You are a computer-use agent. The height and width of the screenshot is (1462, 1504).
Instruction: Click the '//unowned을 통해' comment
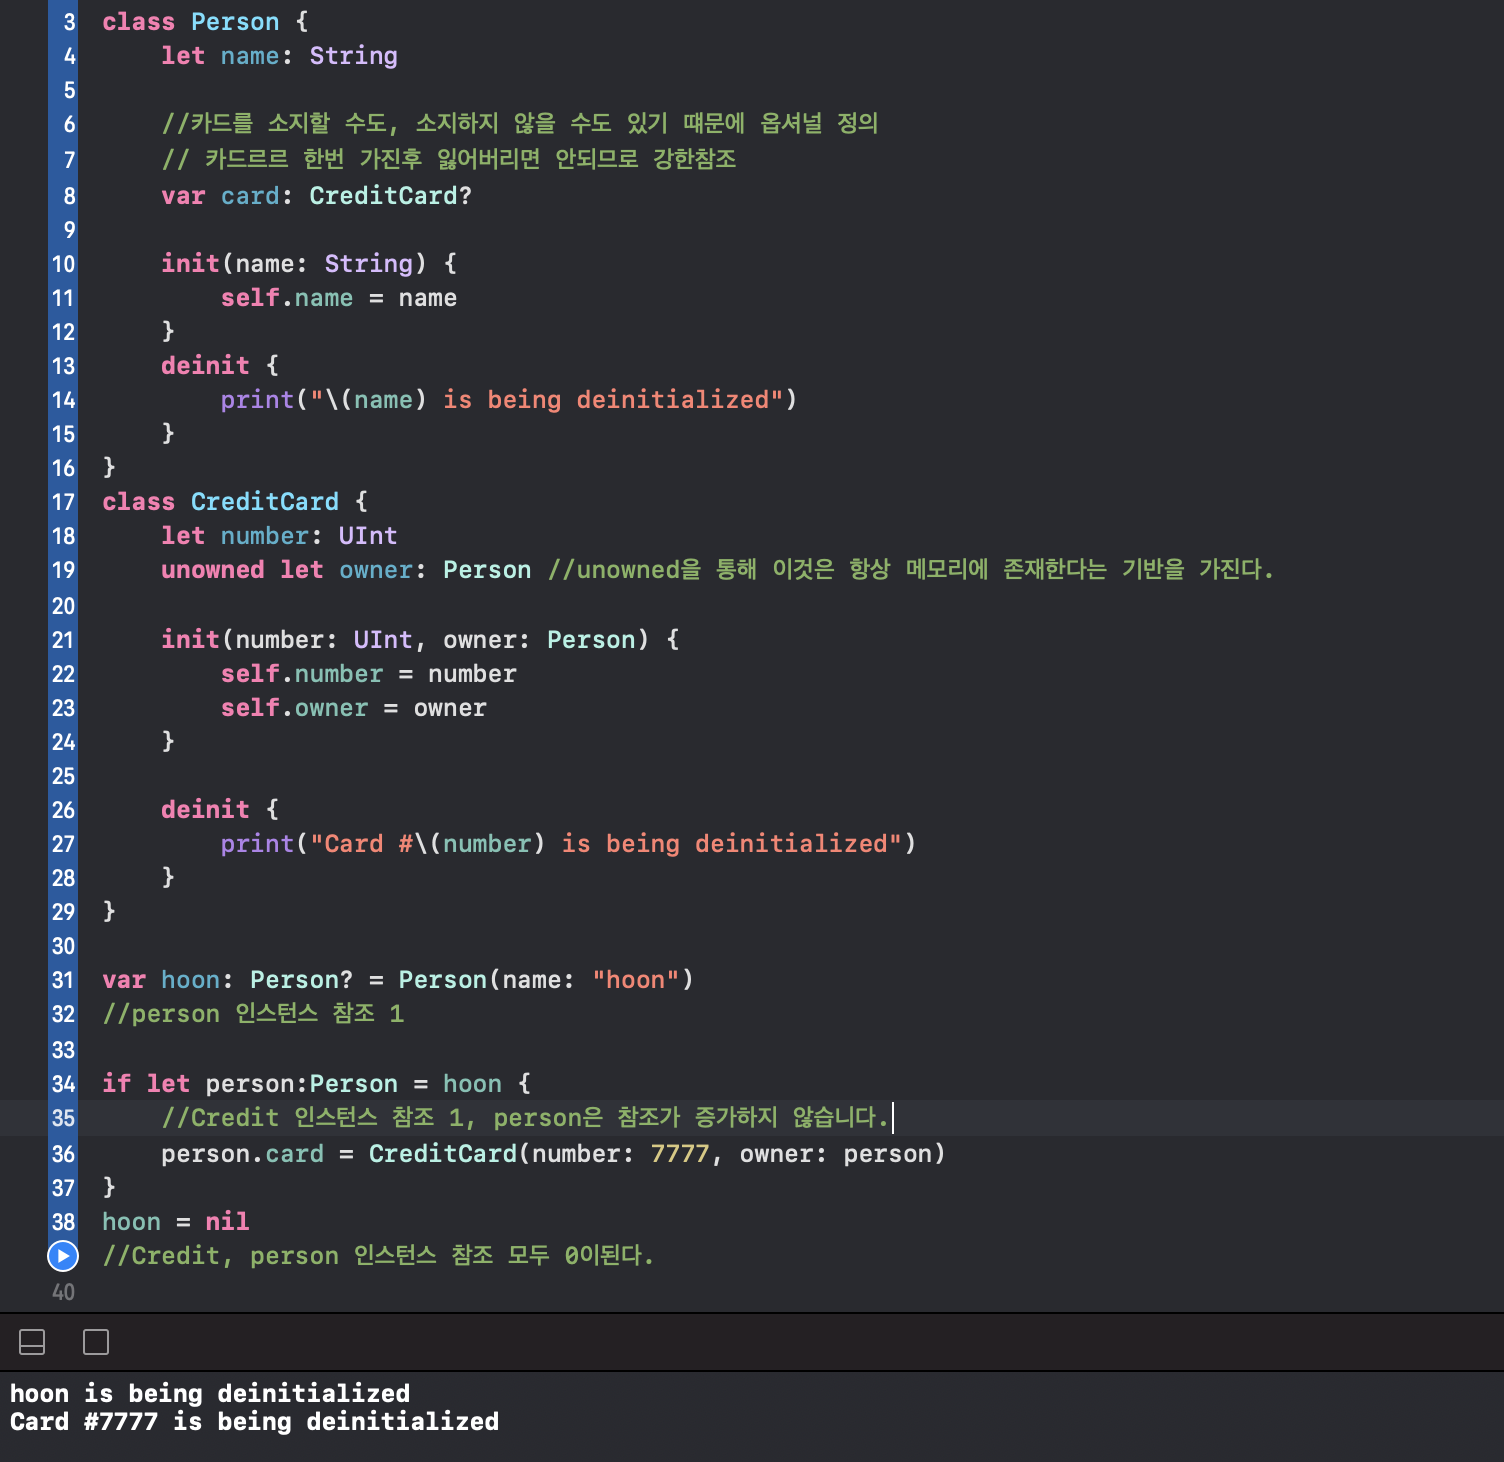[910, 570]
